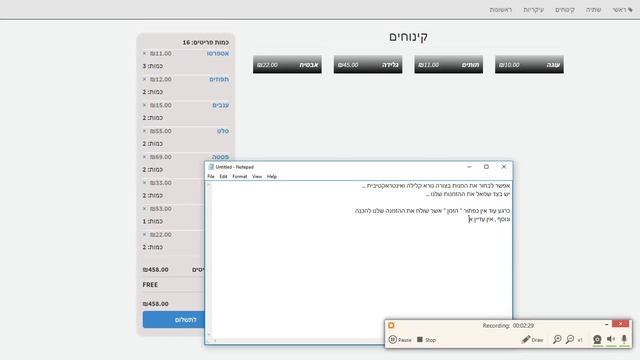Image resolution: width=640 pixels, height=360 pixels.
Task: Activate the Draw pencil tool
Action: click(x=532, y=340)
